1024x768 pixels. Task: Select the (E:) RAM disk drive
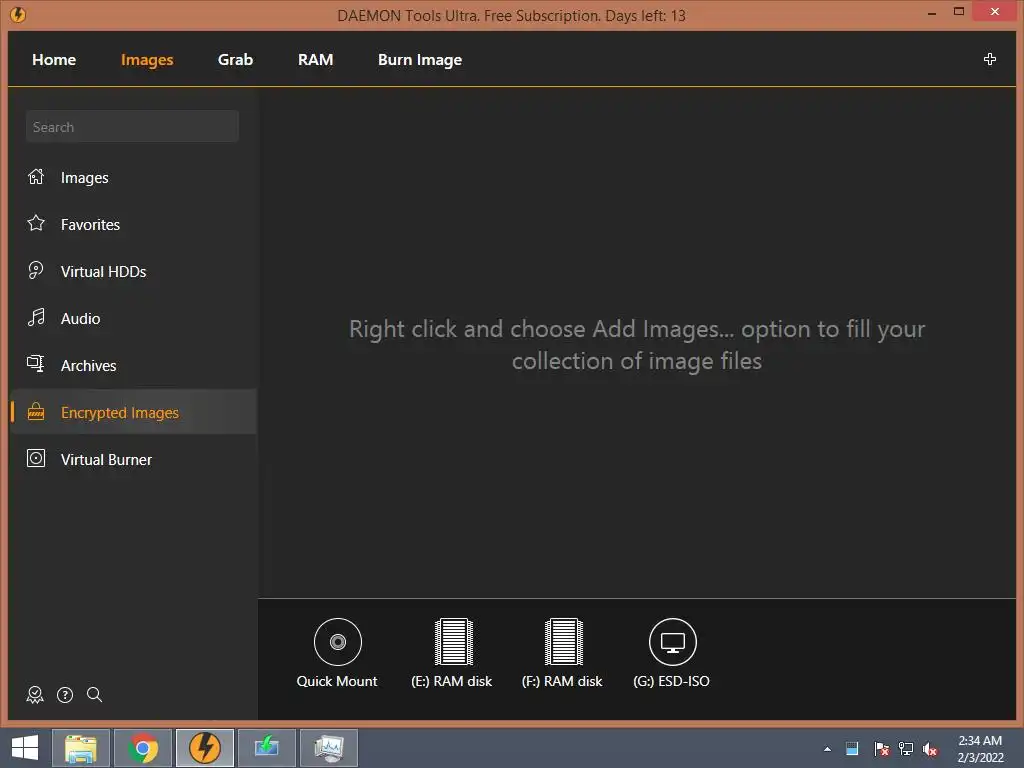452,653
